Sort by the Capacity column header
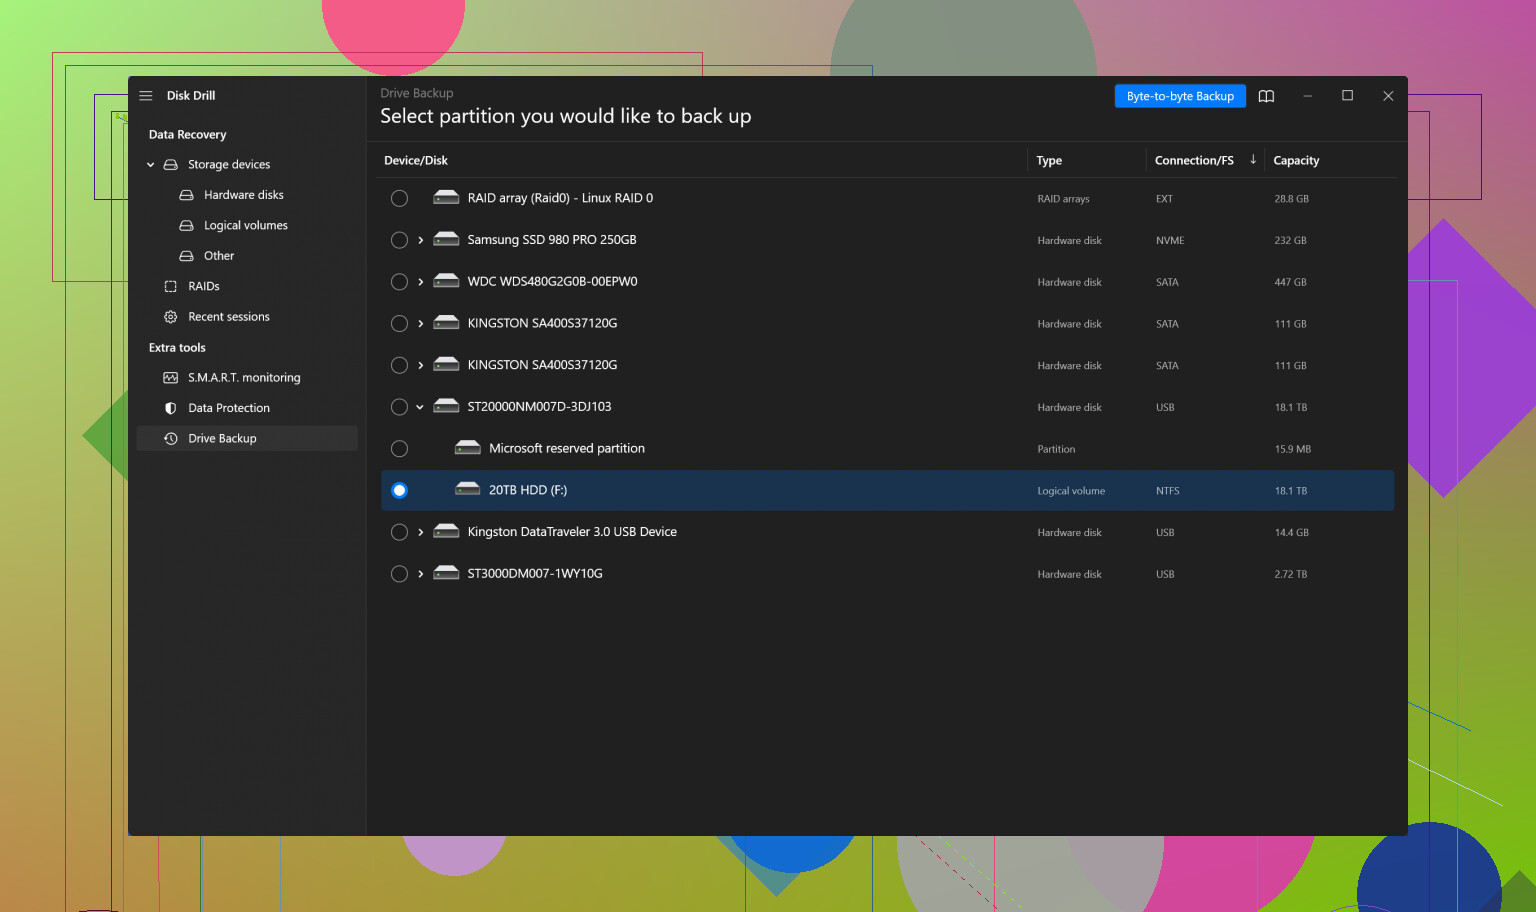The image size is (1536, 912). point(1296,161)
